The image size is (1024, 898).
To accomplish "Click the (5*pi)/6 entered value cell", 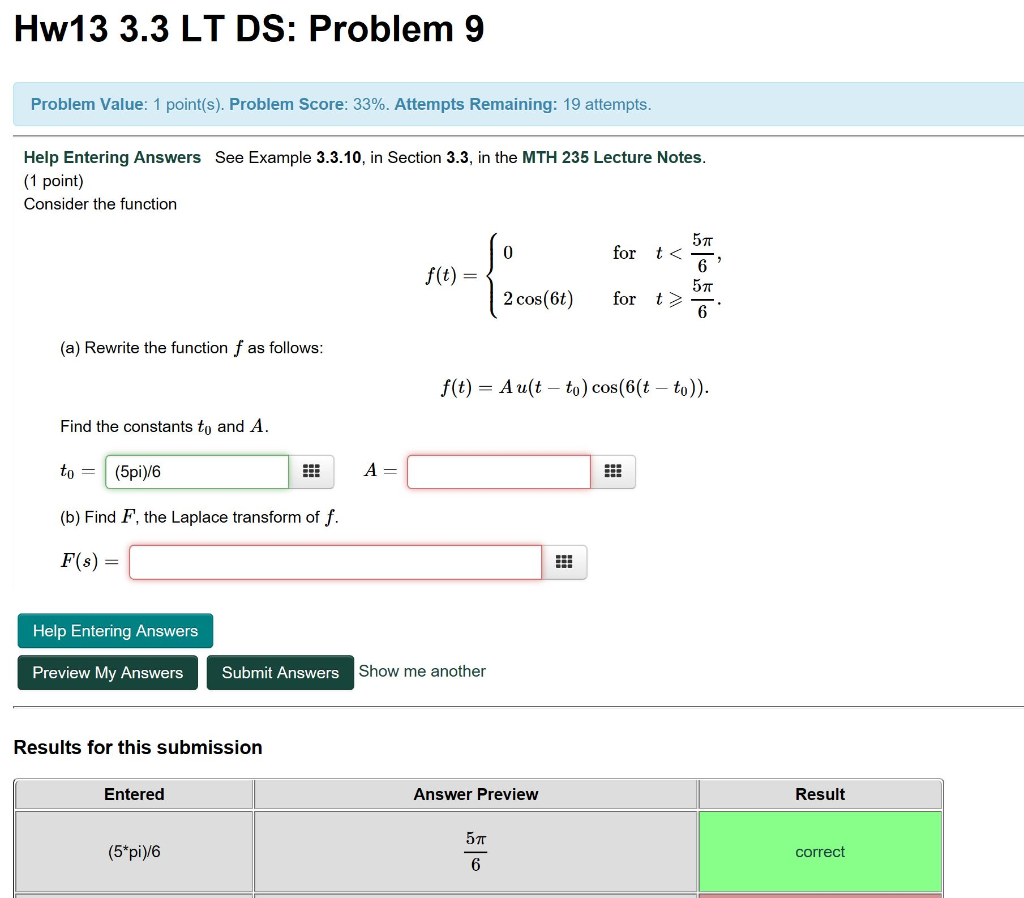I will [x=133, y=851].
